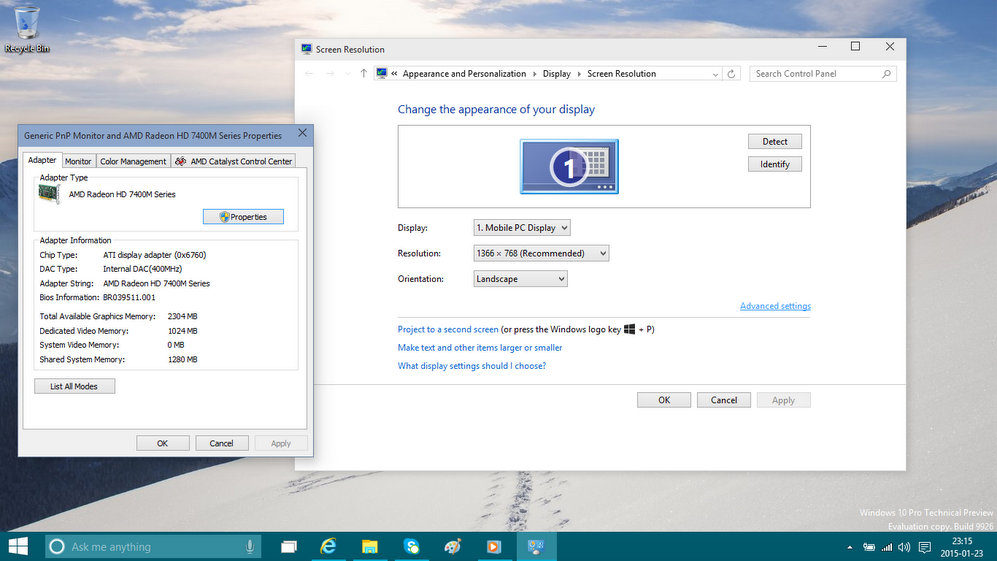Click the monitor 1 display thumbnail
Screen dimensions: 997x561
click(569, 166)
